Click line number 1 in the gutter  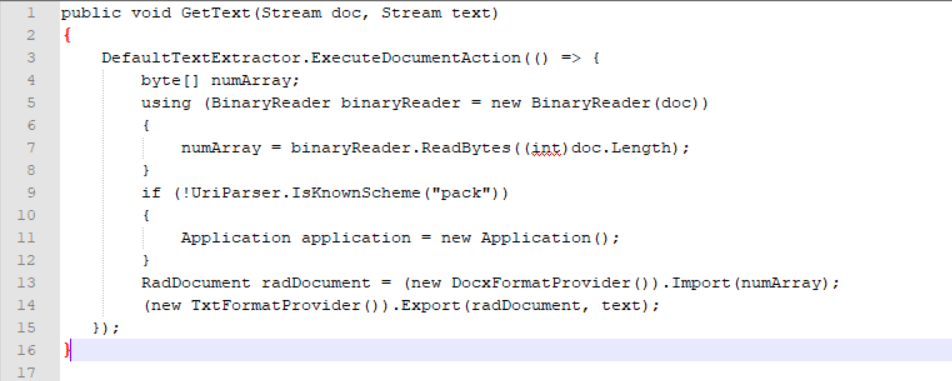tap(30, 13)
